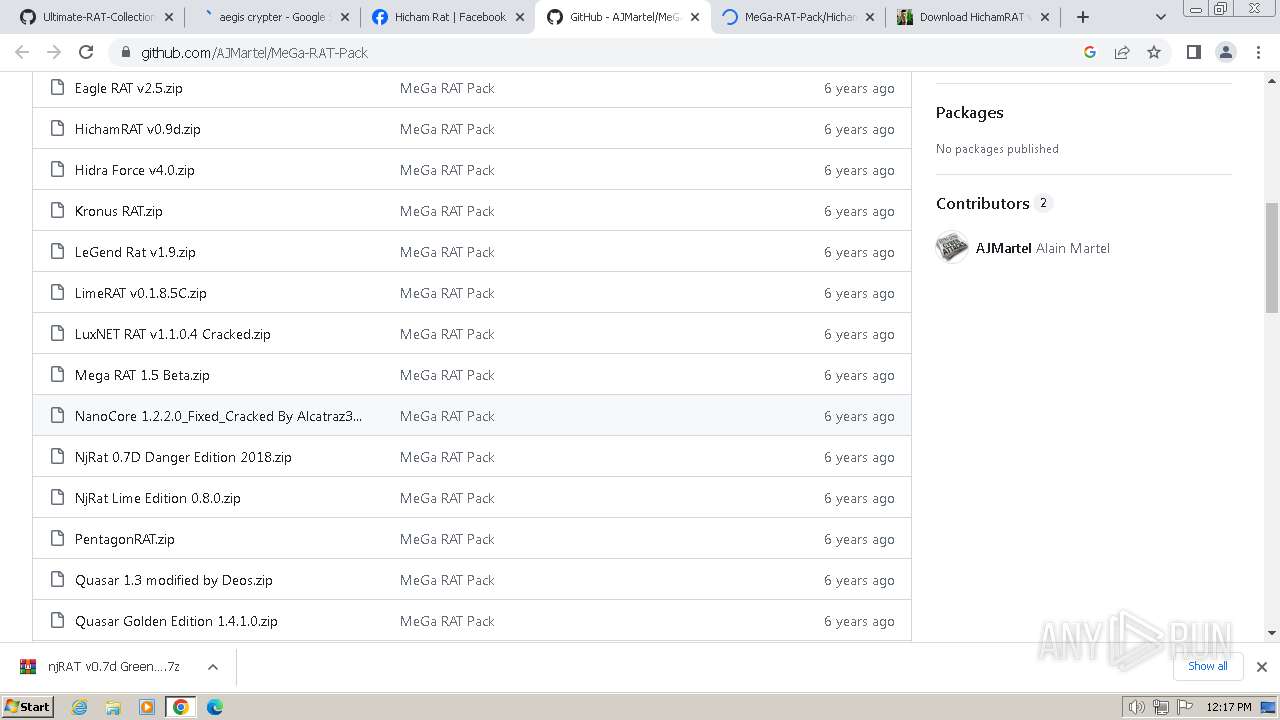Open Eagle RAT v2.5.zip file

[x=128, y=88]
